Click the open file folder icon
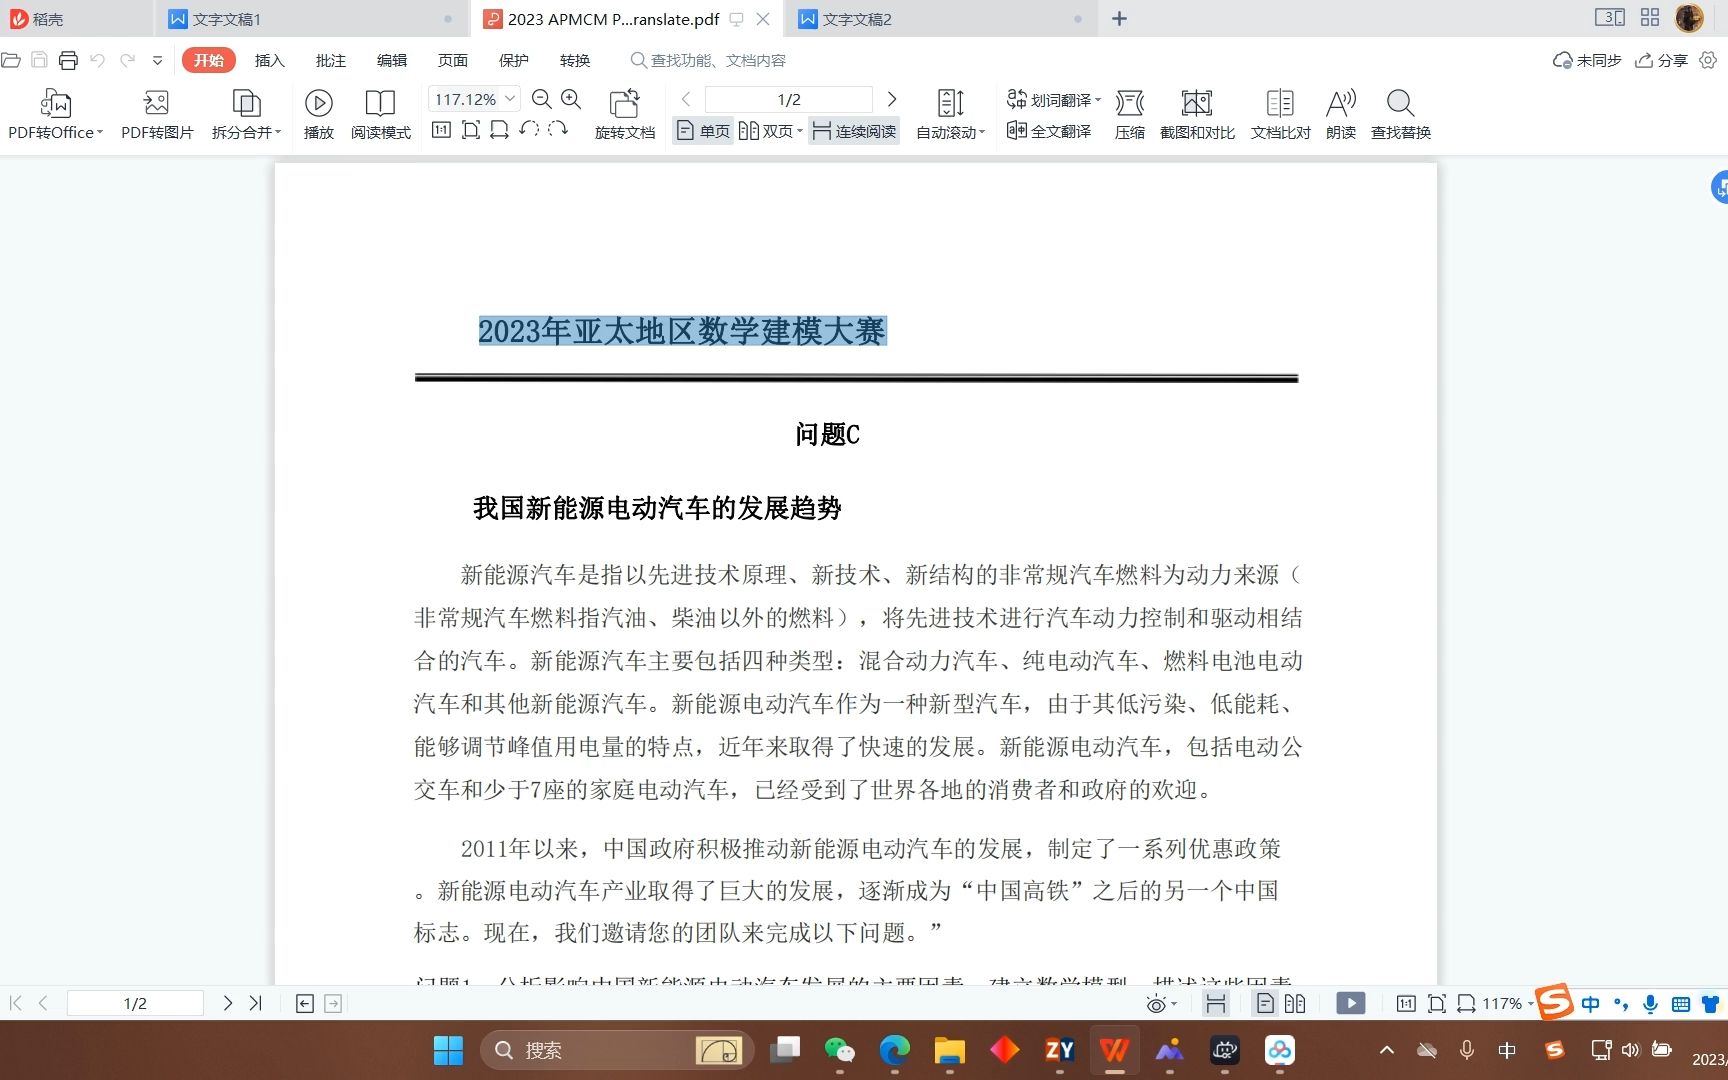 click(x=11, y=60)
